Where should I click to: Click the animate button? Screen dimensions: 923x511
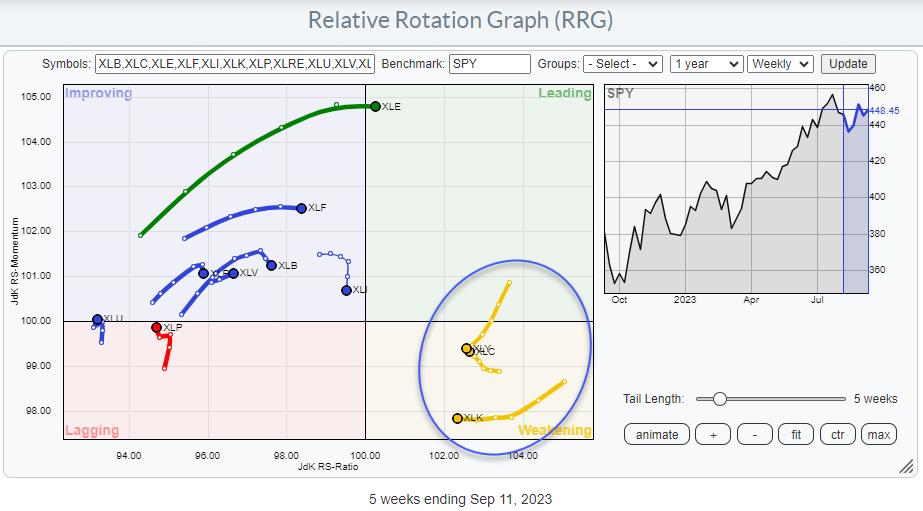click(x=657, y=434)
